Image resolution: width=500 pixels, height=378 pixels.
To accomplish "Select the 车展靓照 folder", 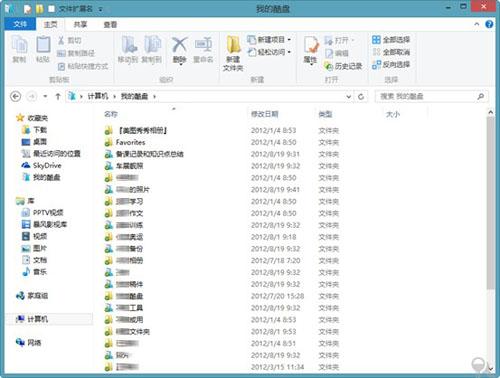I will [124, 166].
